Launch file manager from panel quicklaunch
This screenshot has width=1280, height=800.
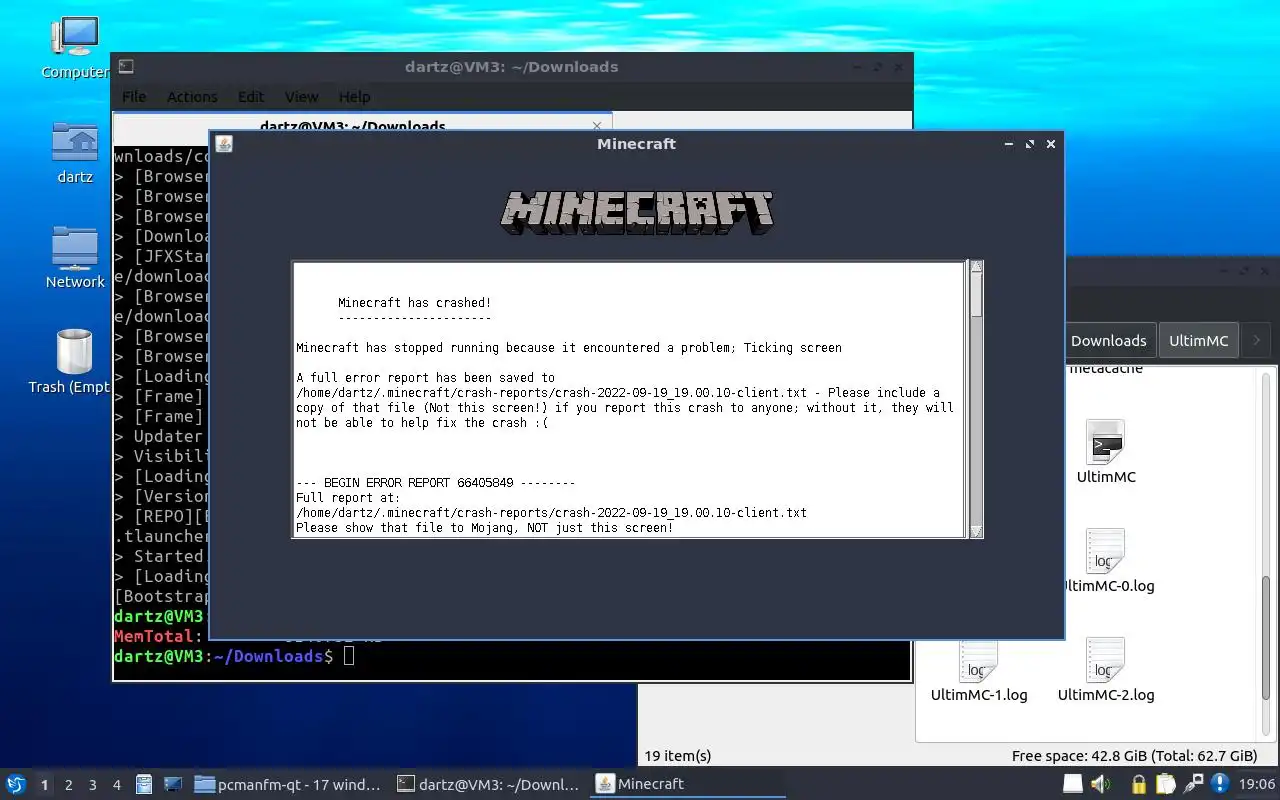click(144, 784)
